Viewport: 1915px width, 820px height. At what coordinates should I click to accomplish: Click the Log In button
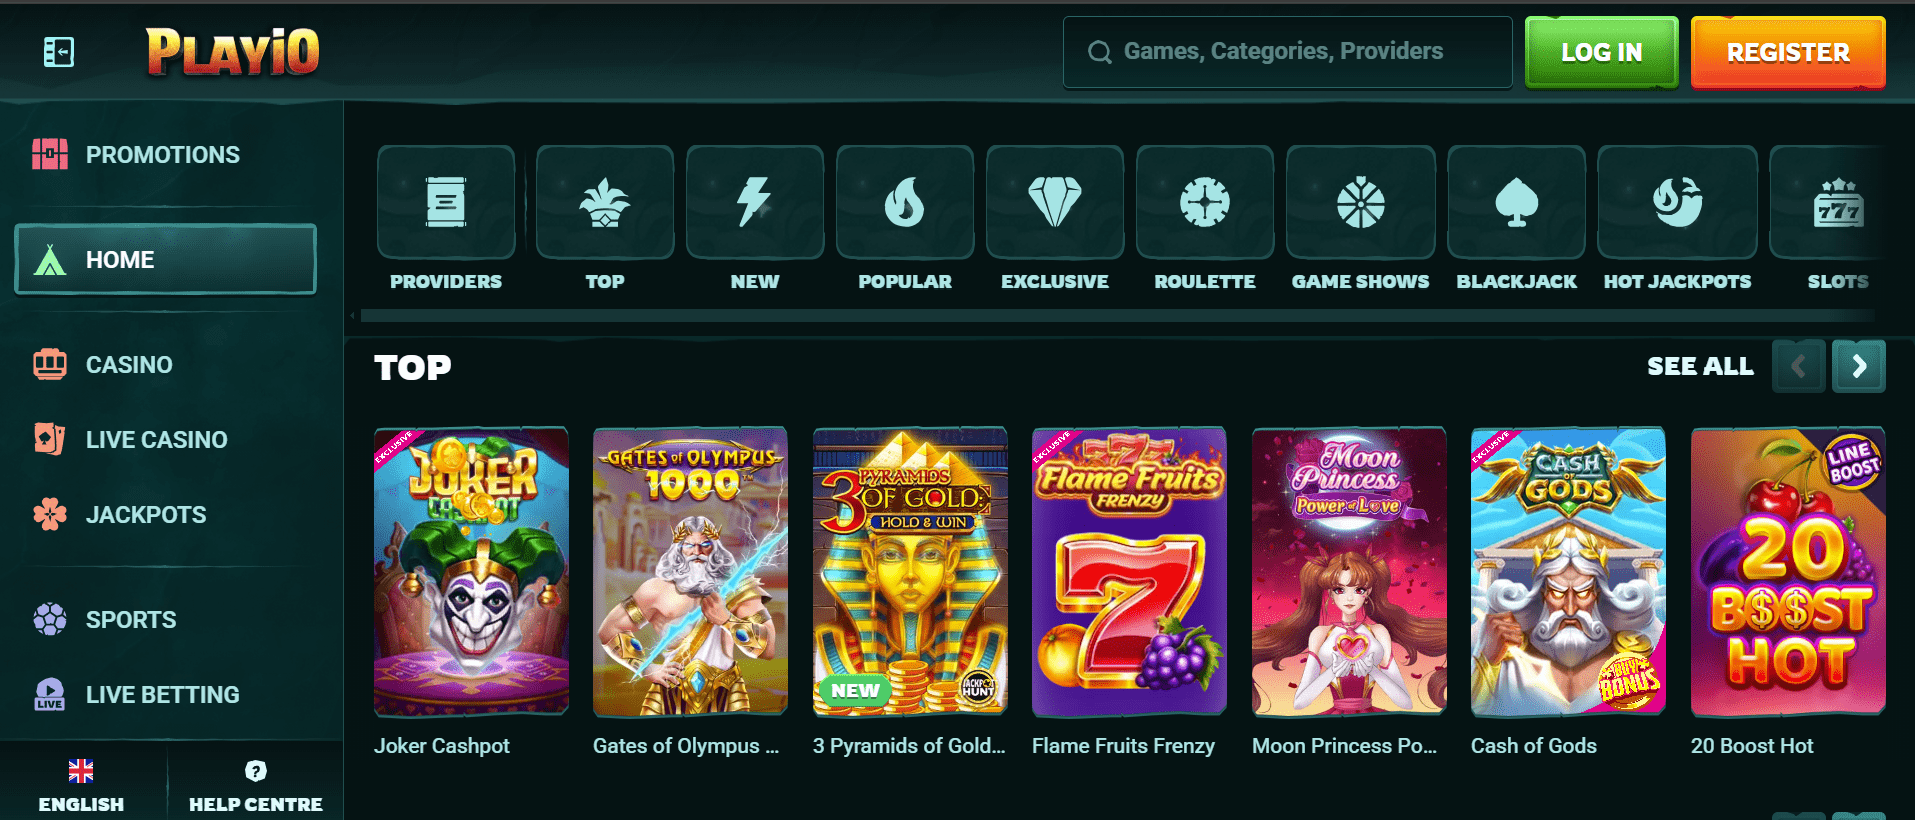click(1602, 52)
